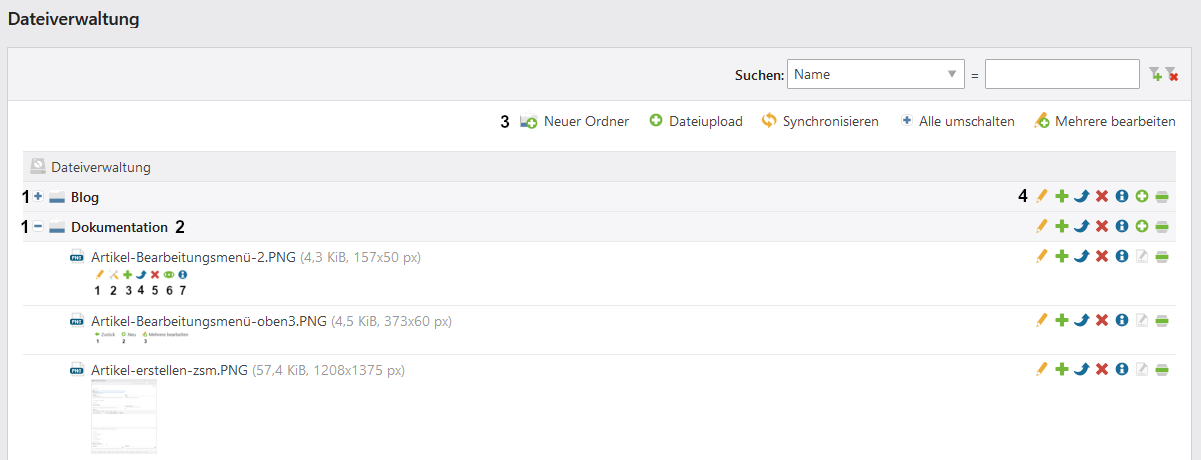Collapse the Dokumentation folder
The height and width of the screenshot is (460, 1201).
click(x=38, y=227)
